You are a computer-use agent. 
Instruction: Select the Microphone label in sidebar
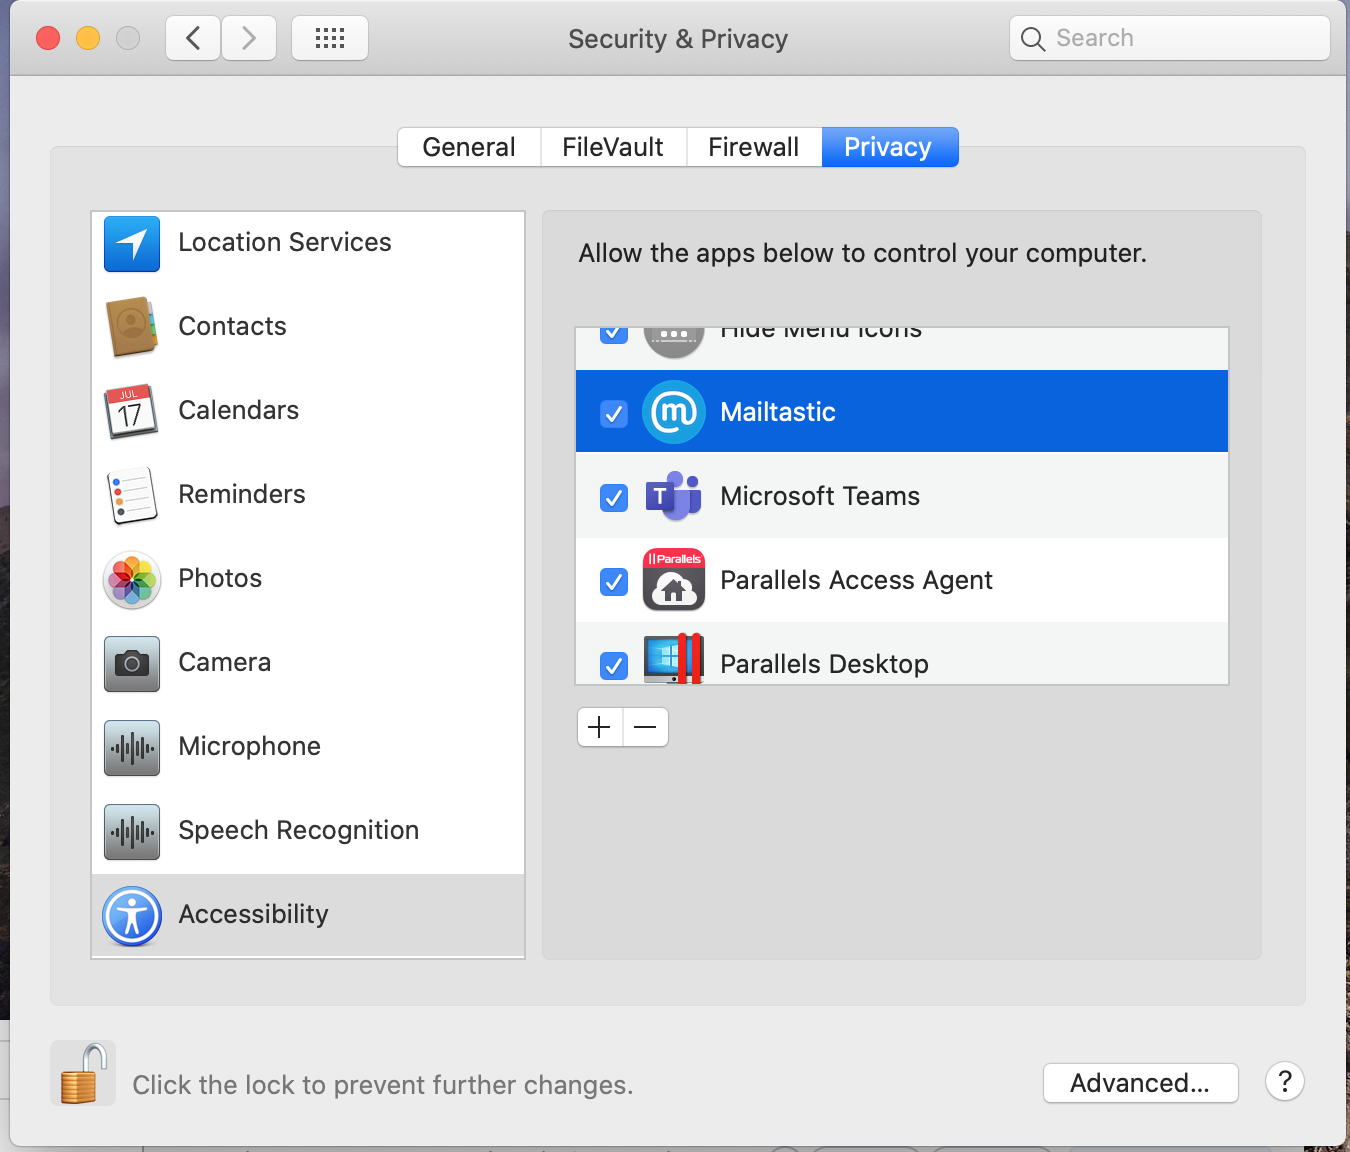pos(250,746)
